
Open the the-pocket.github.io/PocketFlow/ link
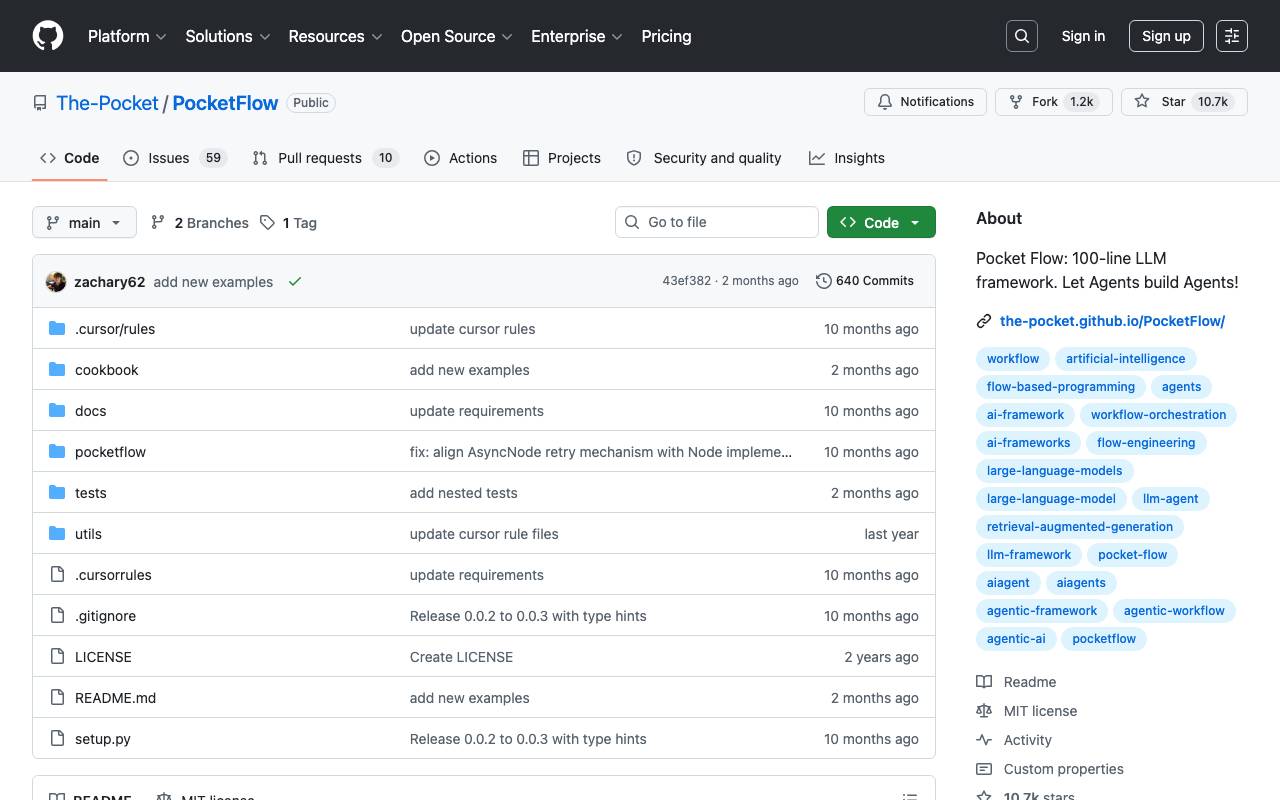(x=1112, y=321)
